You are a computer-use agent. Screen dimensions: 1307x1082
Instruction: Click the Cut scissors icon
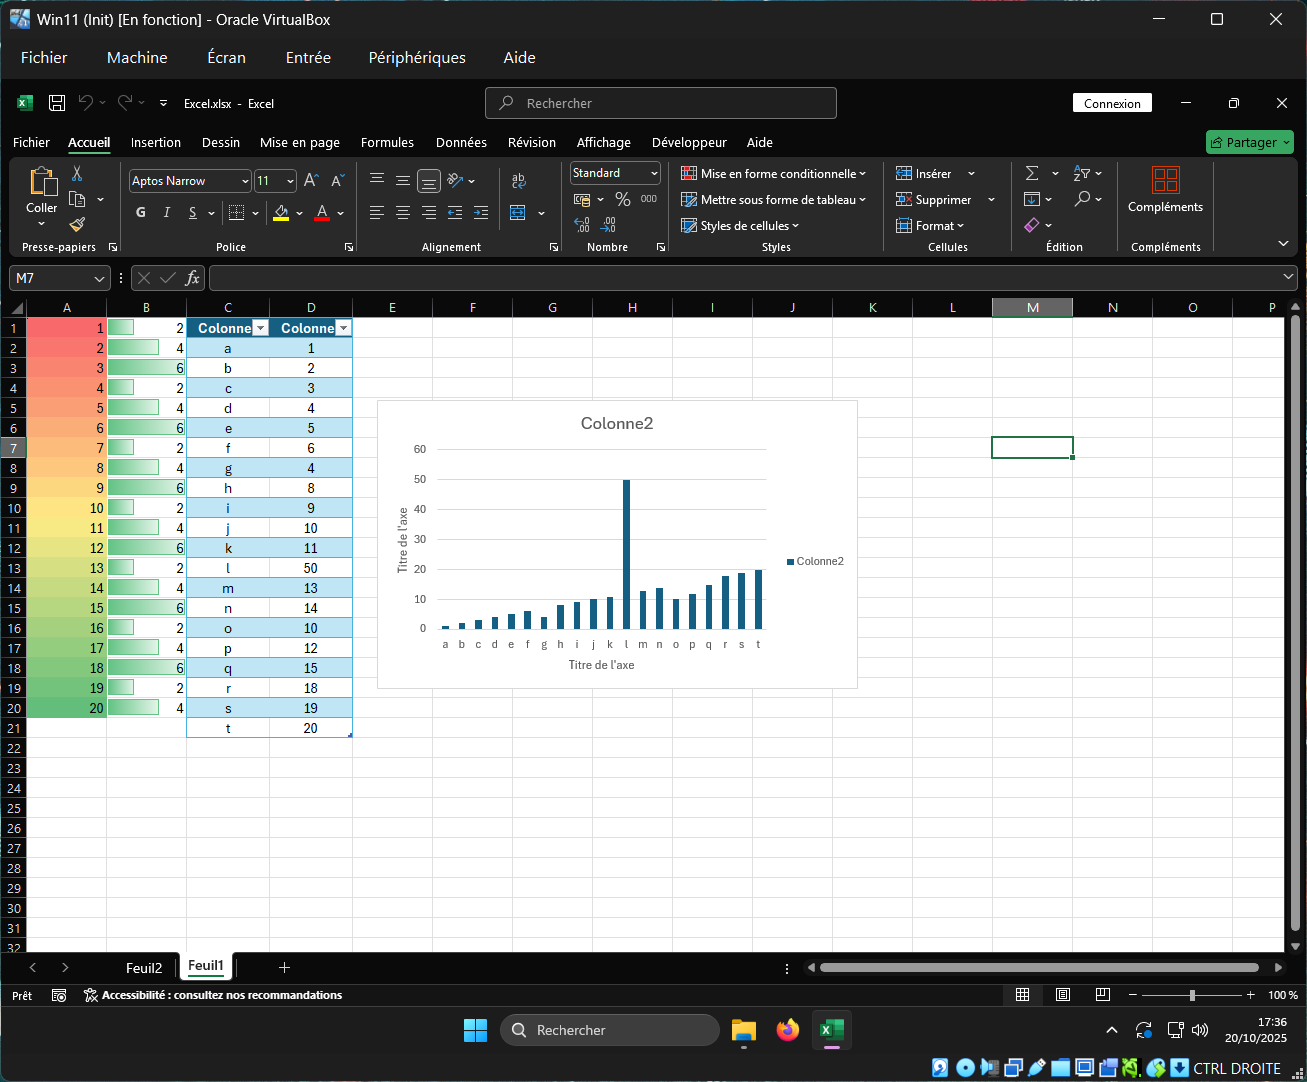[x=77, y=174]
